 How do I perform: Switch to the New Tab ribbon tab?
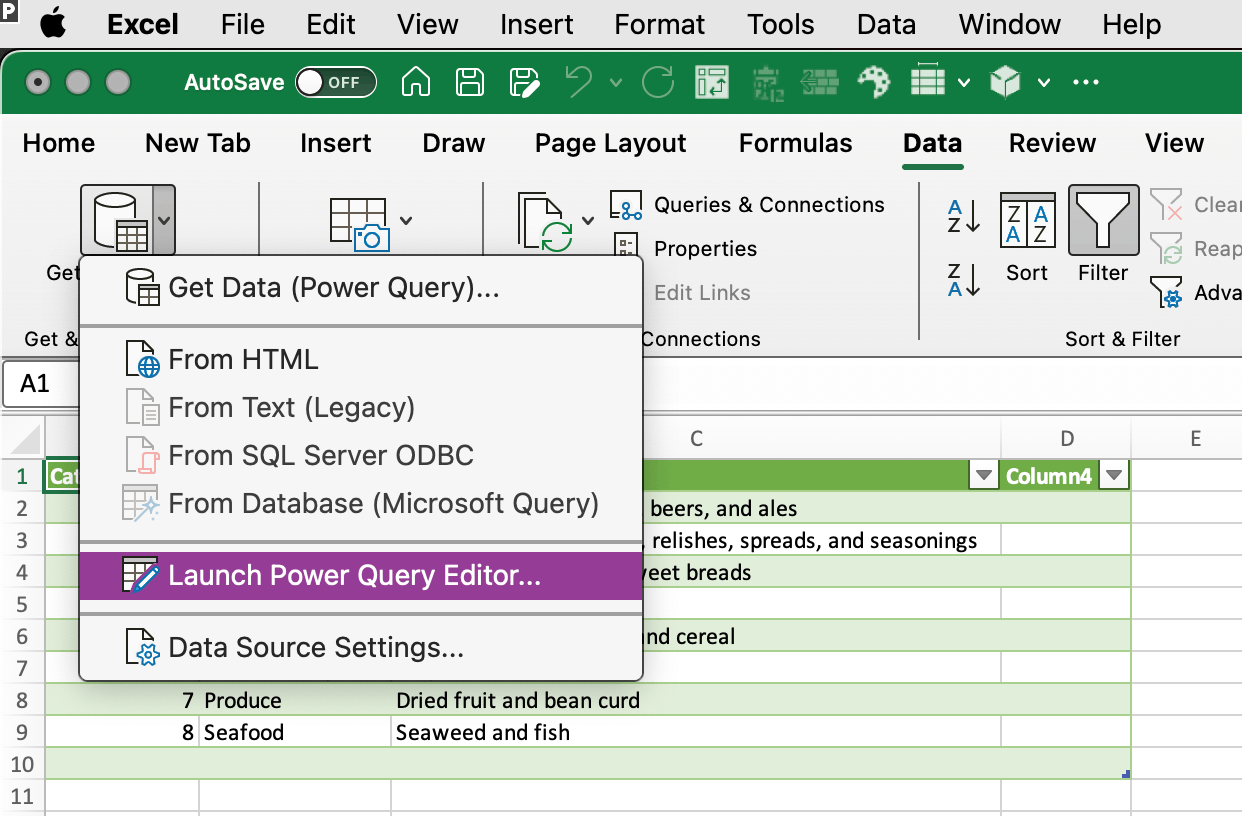point(198,143)
